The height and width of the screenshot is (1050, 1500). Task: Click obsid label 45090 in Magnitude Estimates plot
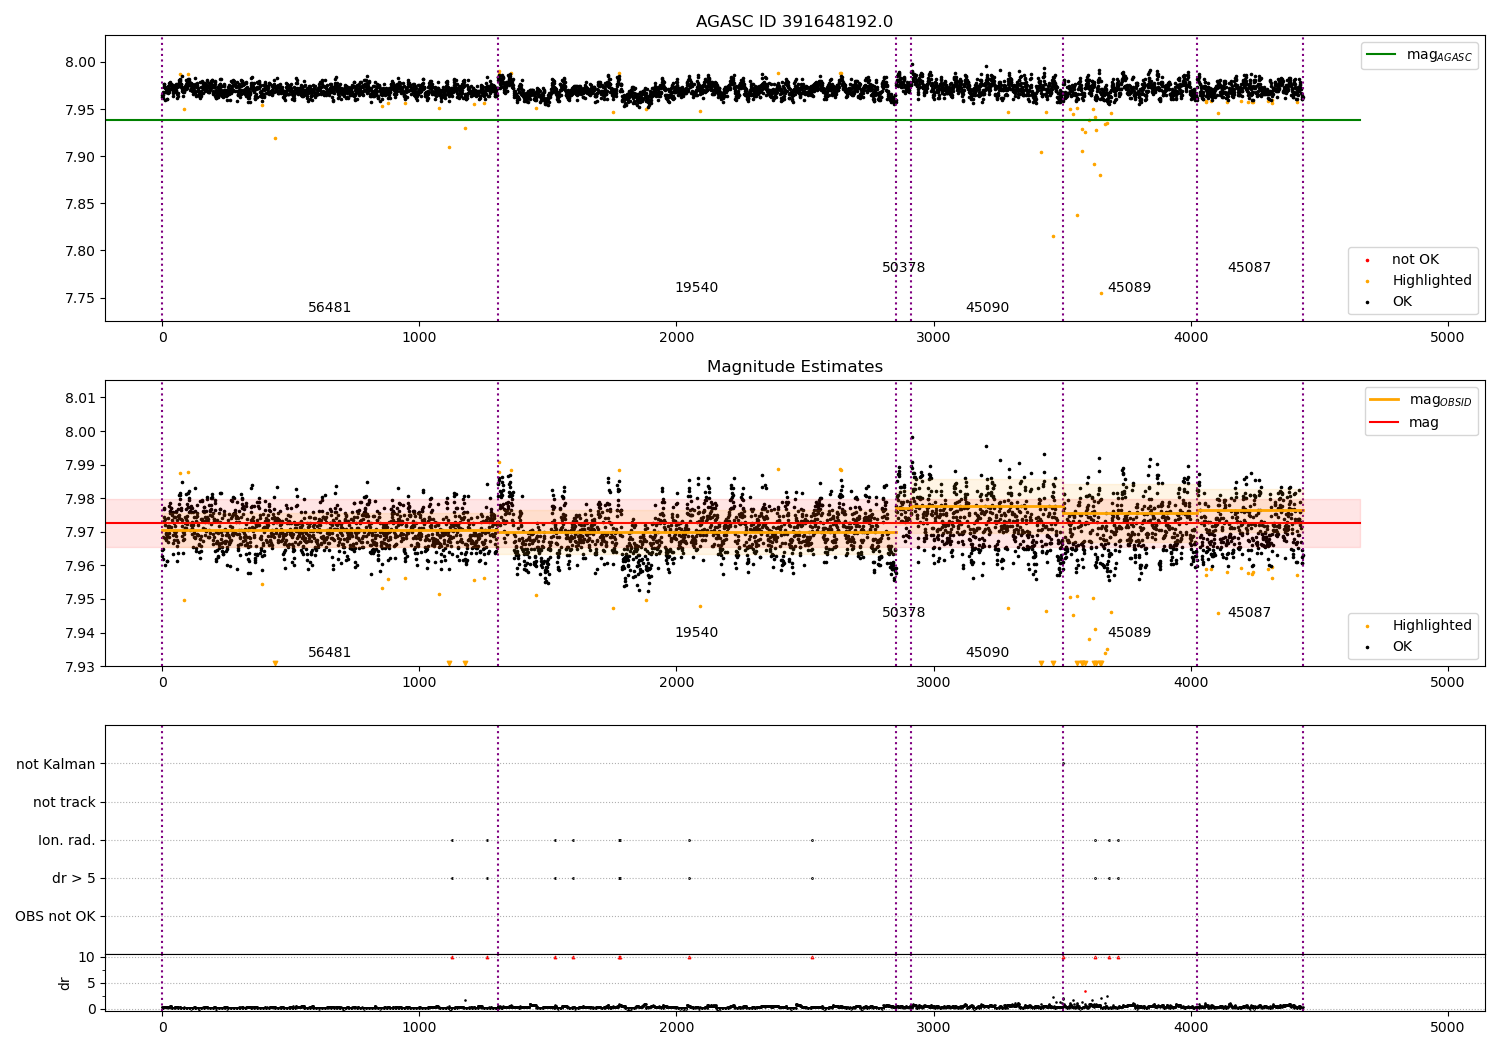tap(987, 653)
